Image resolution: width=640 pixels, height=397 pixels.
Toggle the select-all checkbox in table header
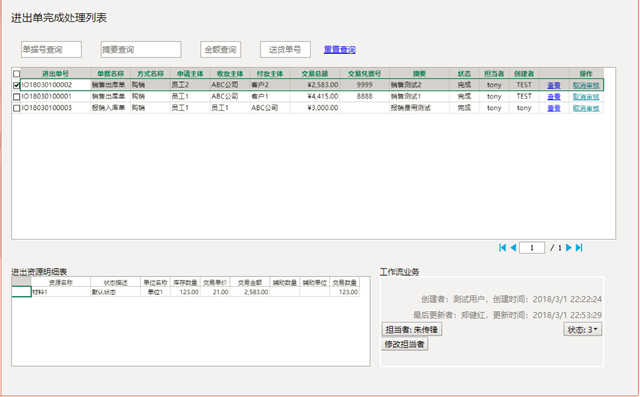[x=16, y=74]
